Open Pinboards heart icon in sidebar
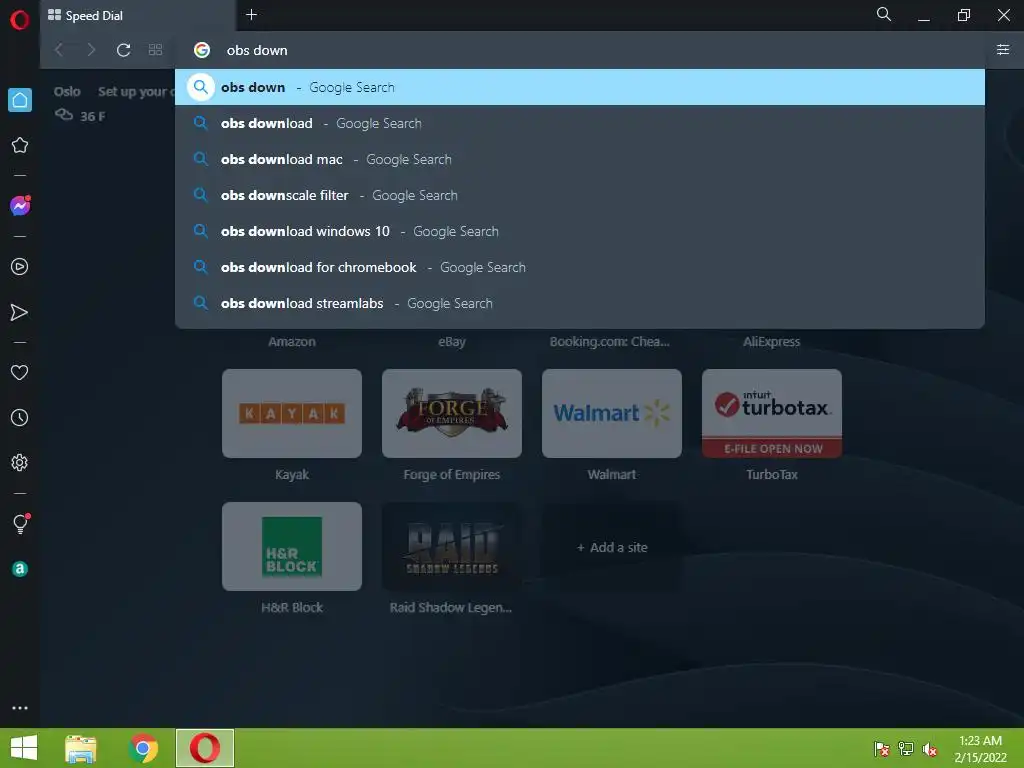This screenshot has width=1024, height=768. 20,372
